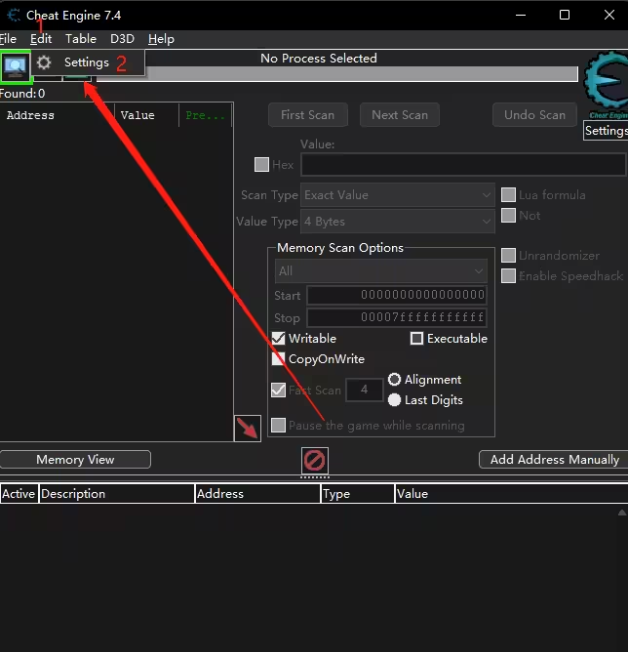Click the Start address field
Screen dimensions: 629x652
tap(397, 295)
